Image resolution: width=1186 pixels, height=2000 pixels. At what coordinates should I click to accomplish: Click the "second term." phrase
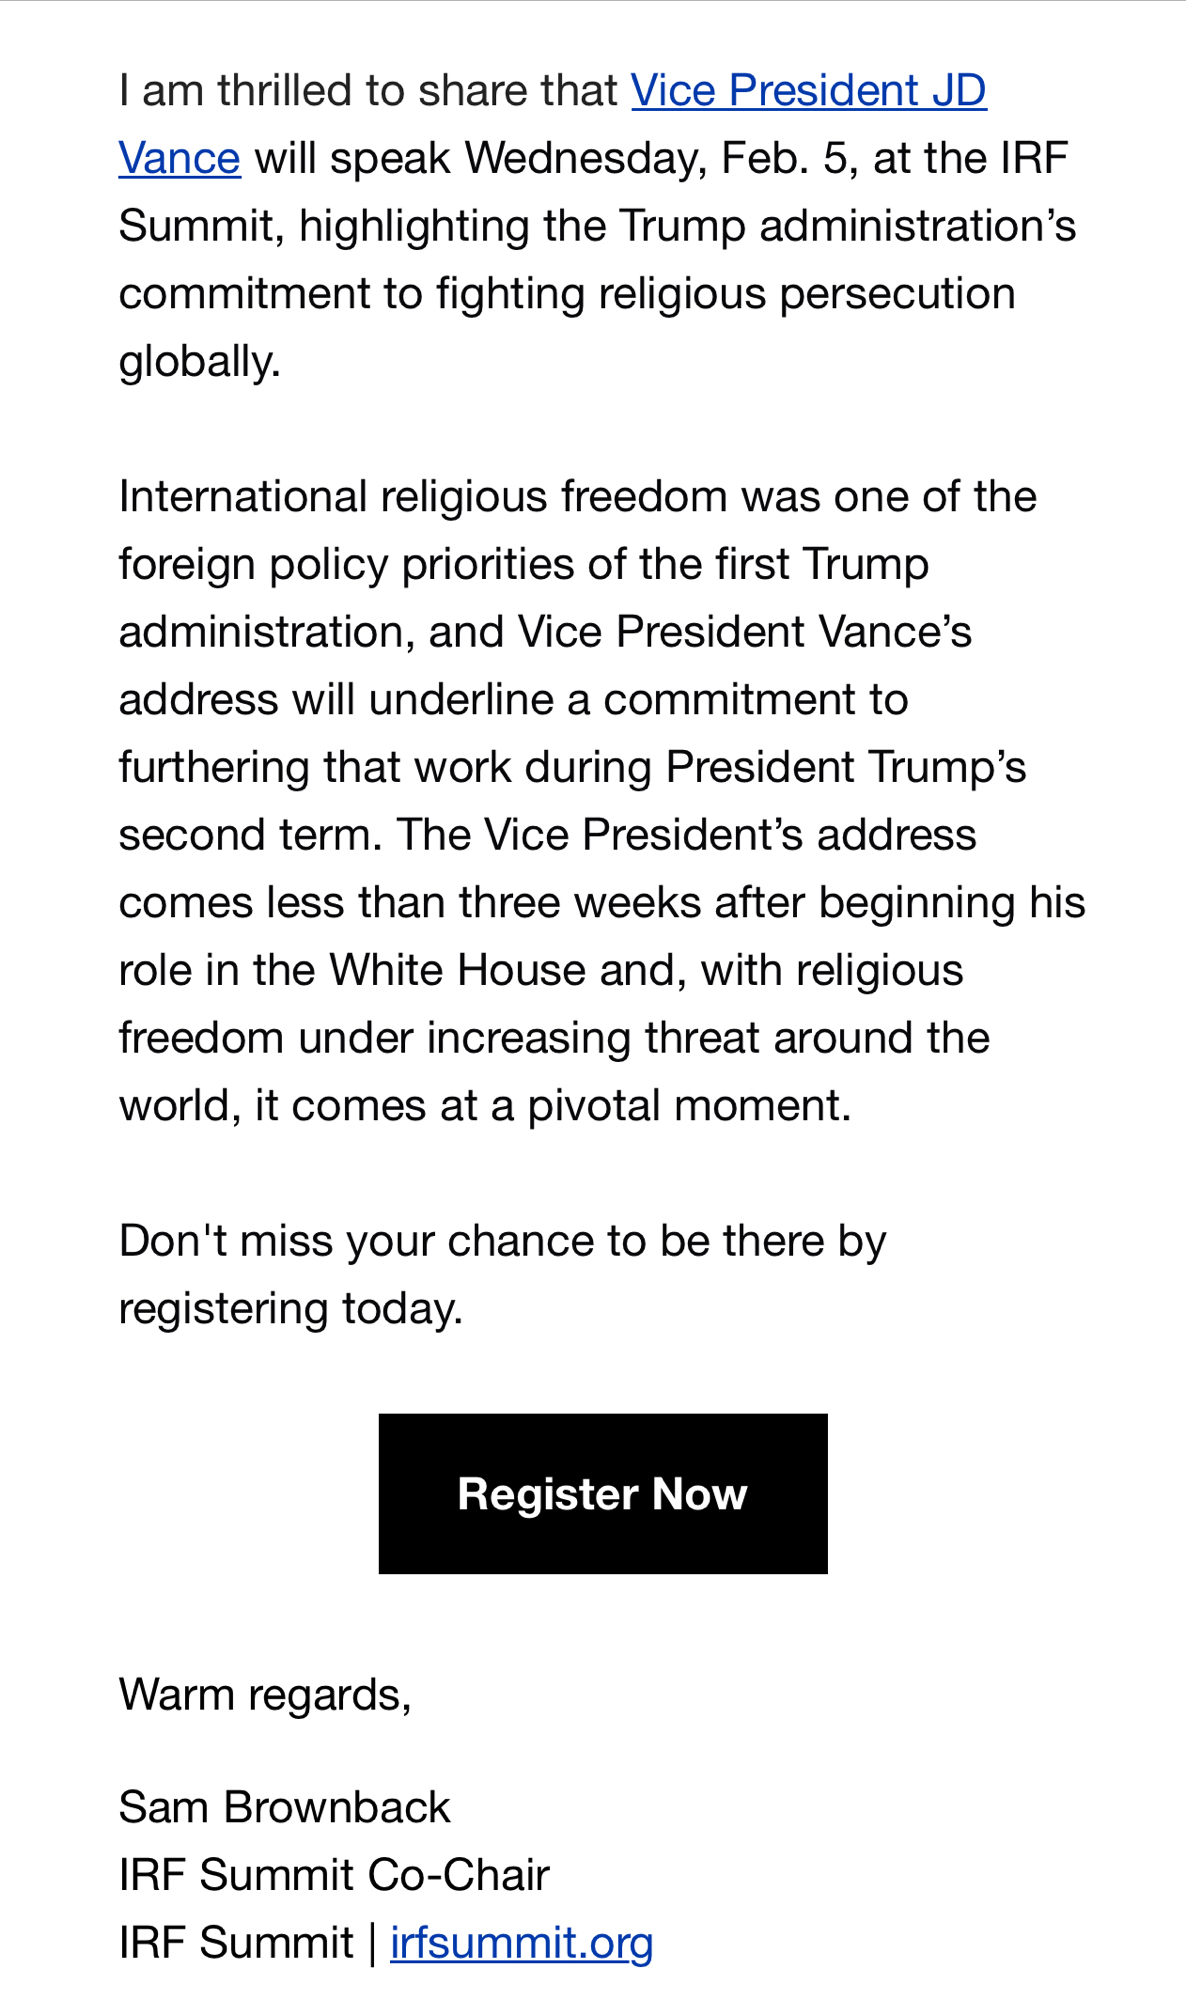pos(250,835)
